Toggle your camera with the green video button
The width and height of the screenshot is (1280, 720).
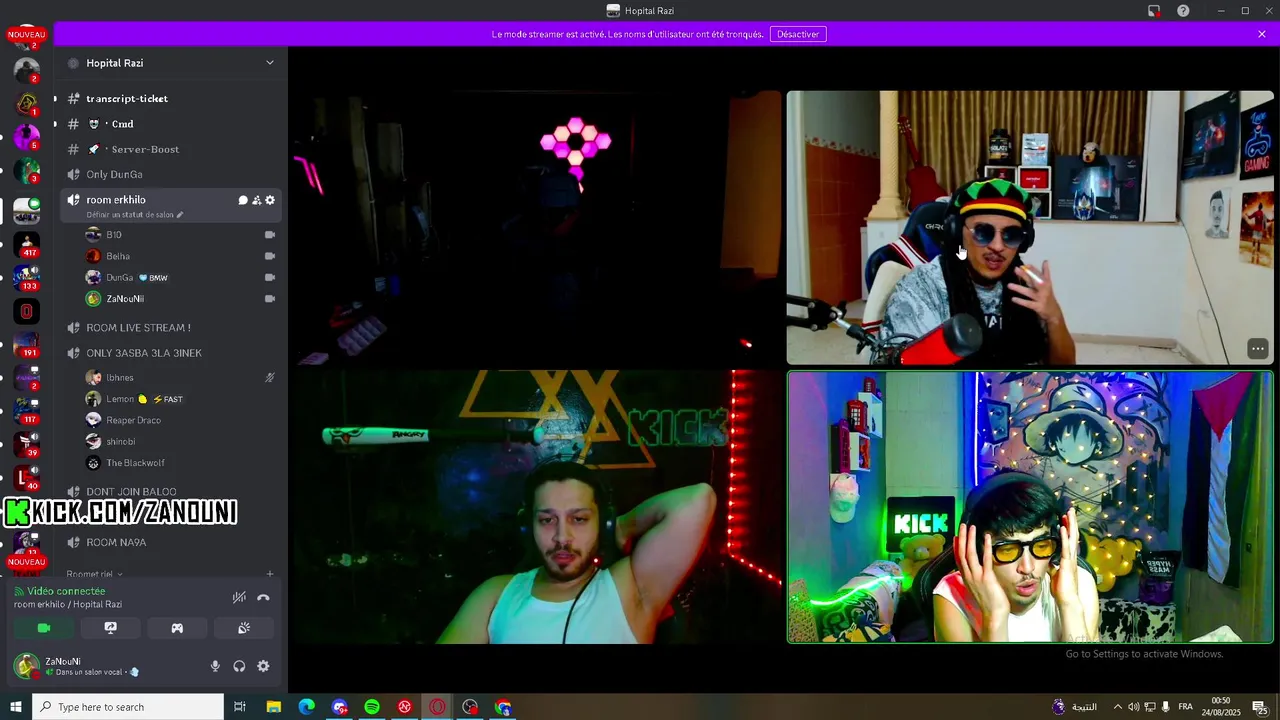pyautogui.click(x=43, y=628)
